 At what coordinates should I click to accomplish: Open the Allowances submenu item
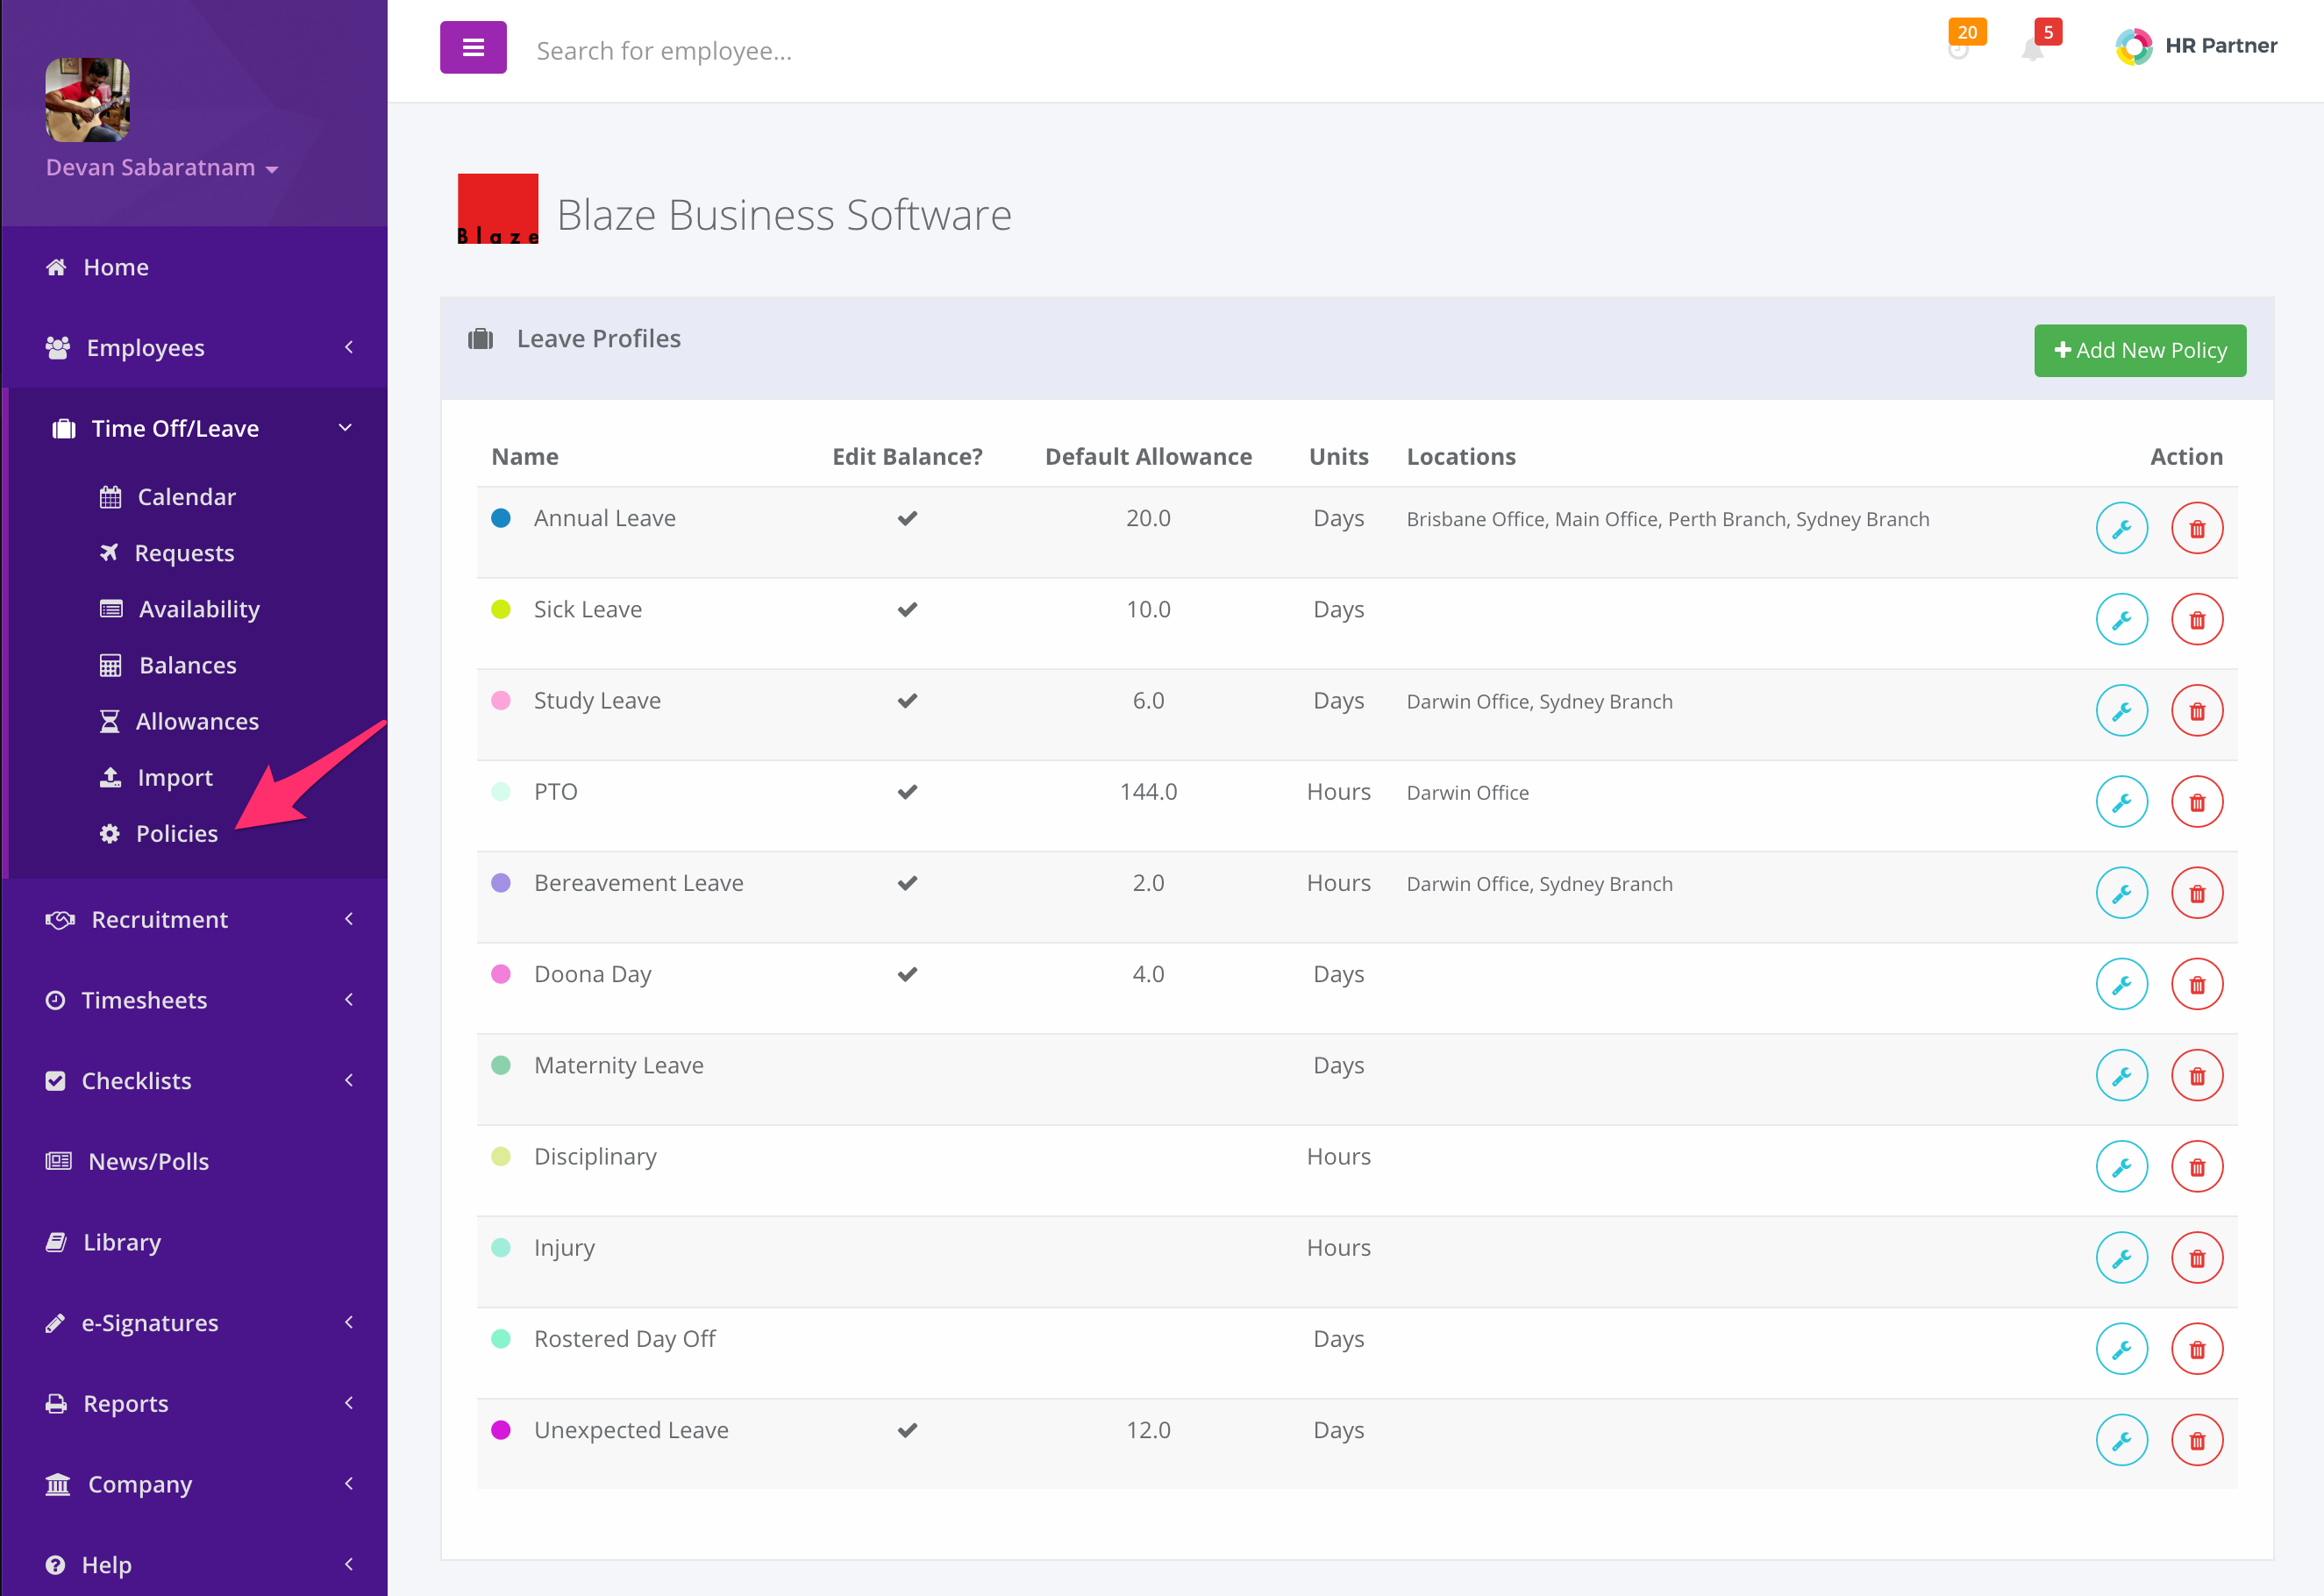point(179,721)
